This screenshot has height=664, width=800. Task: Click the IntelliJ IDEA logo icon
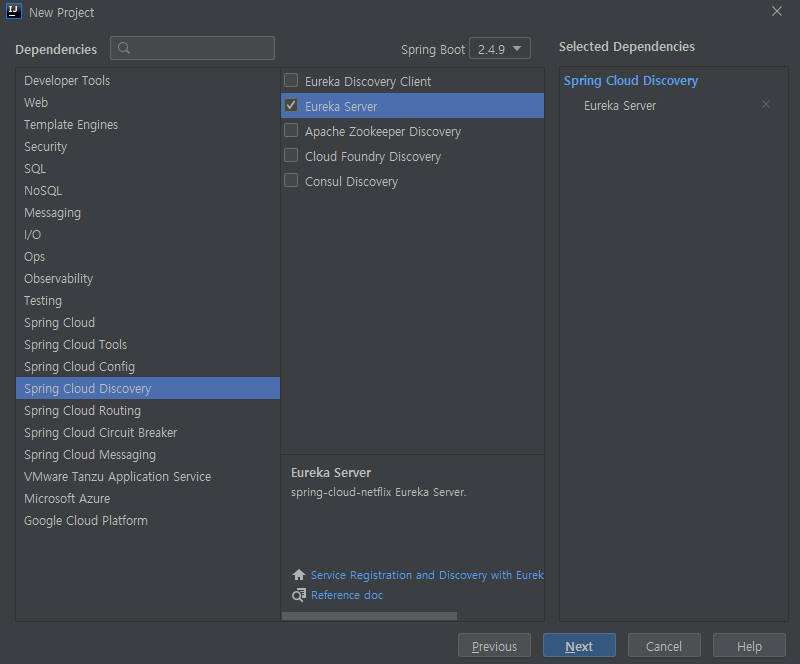pyautogui.click(x=14, y=11)
